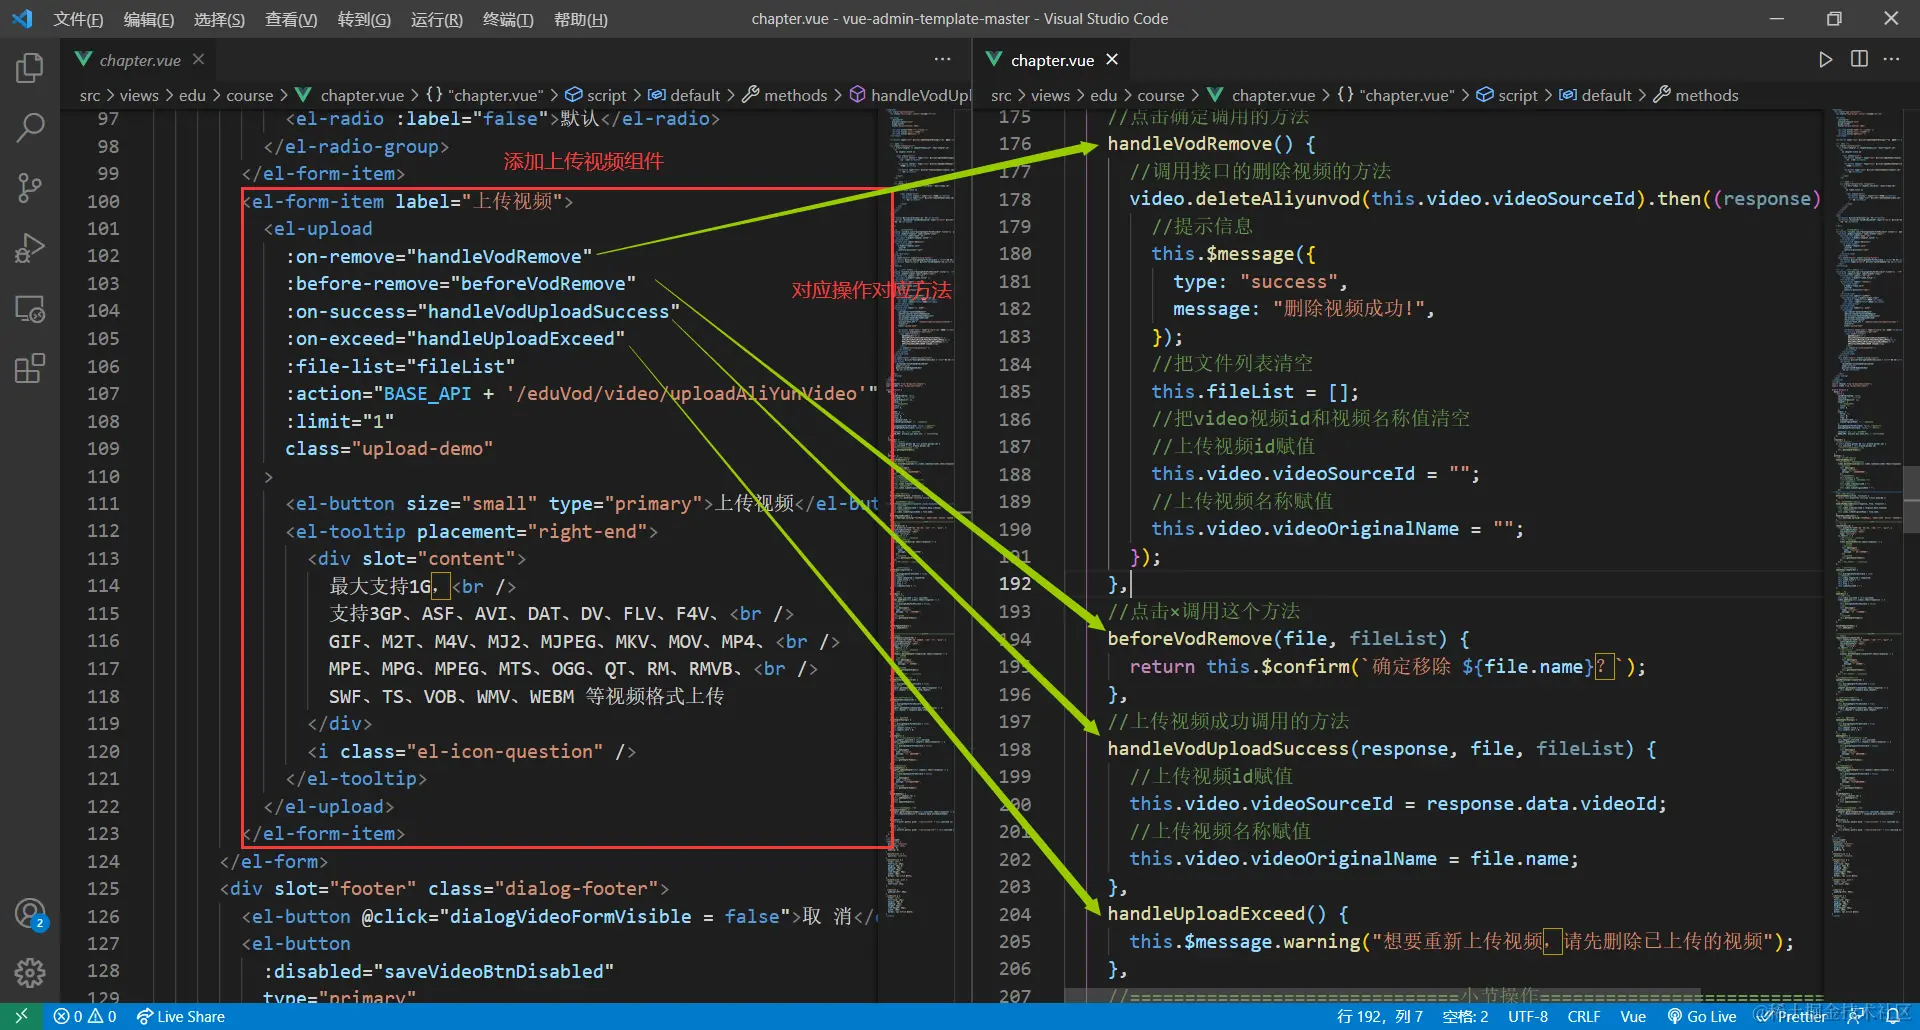1920x1030 pixels.
Task: Expand 'methods' in right breadcrumb
Action: tap(1707, 95)
